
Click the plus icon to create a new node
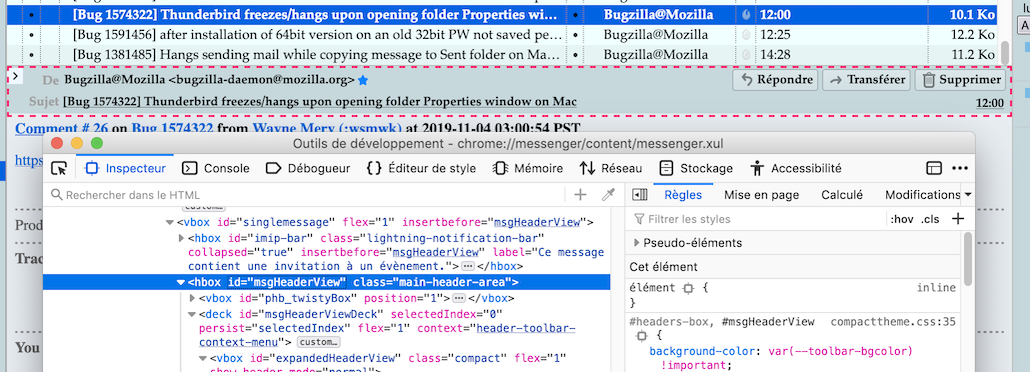click(580, 195)
